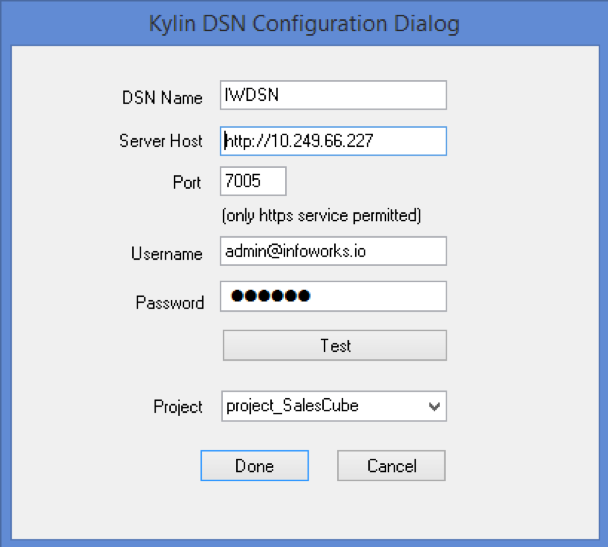
Task: Click the Test connection button
Action: click(335, 345)
